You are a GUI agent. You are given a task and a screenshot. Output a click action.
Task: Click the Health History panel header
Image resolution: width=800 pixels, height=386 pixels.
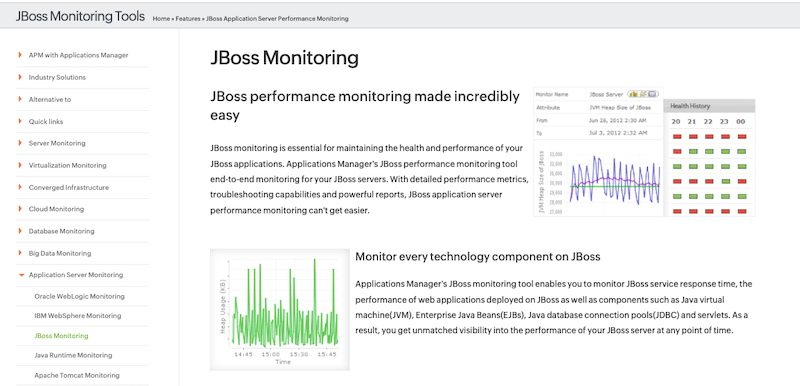(709, 106)
